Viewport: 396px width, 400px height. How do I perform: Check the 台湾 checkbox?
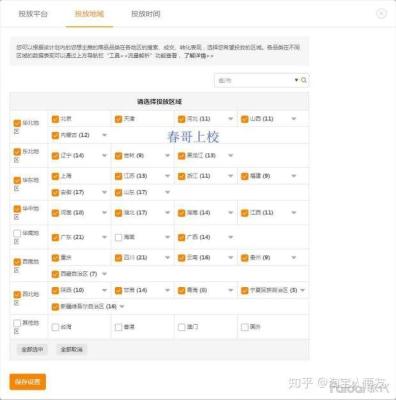point(55,327)
